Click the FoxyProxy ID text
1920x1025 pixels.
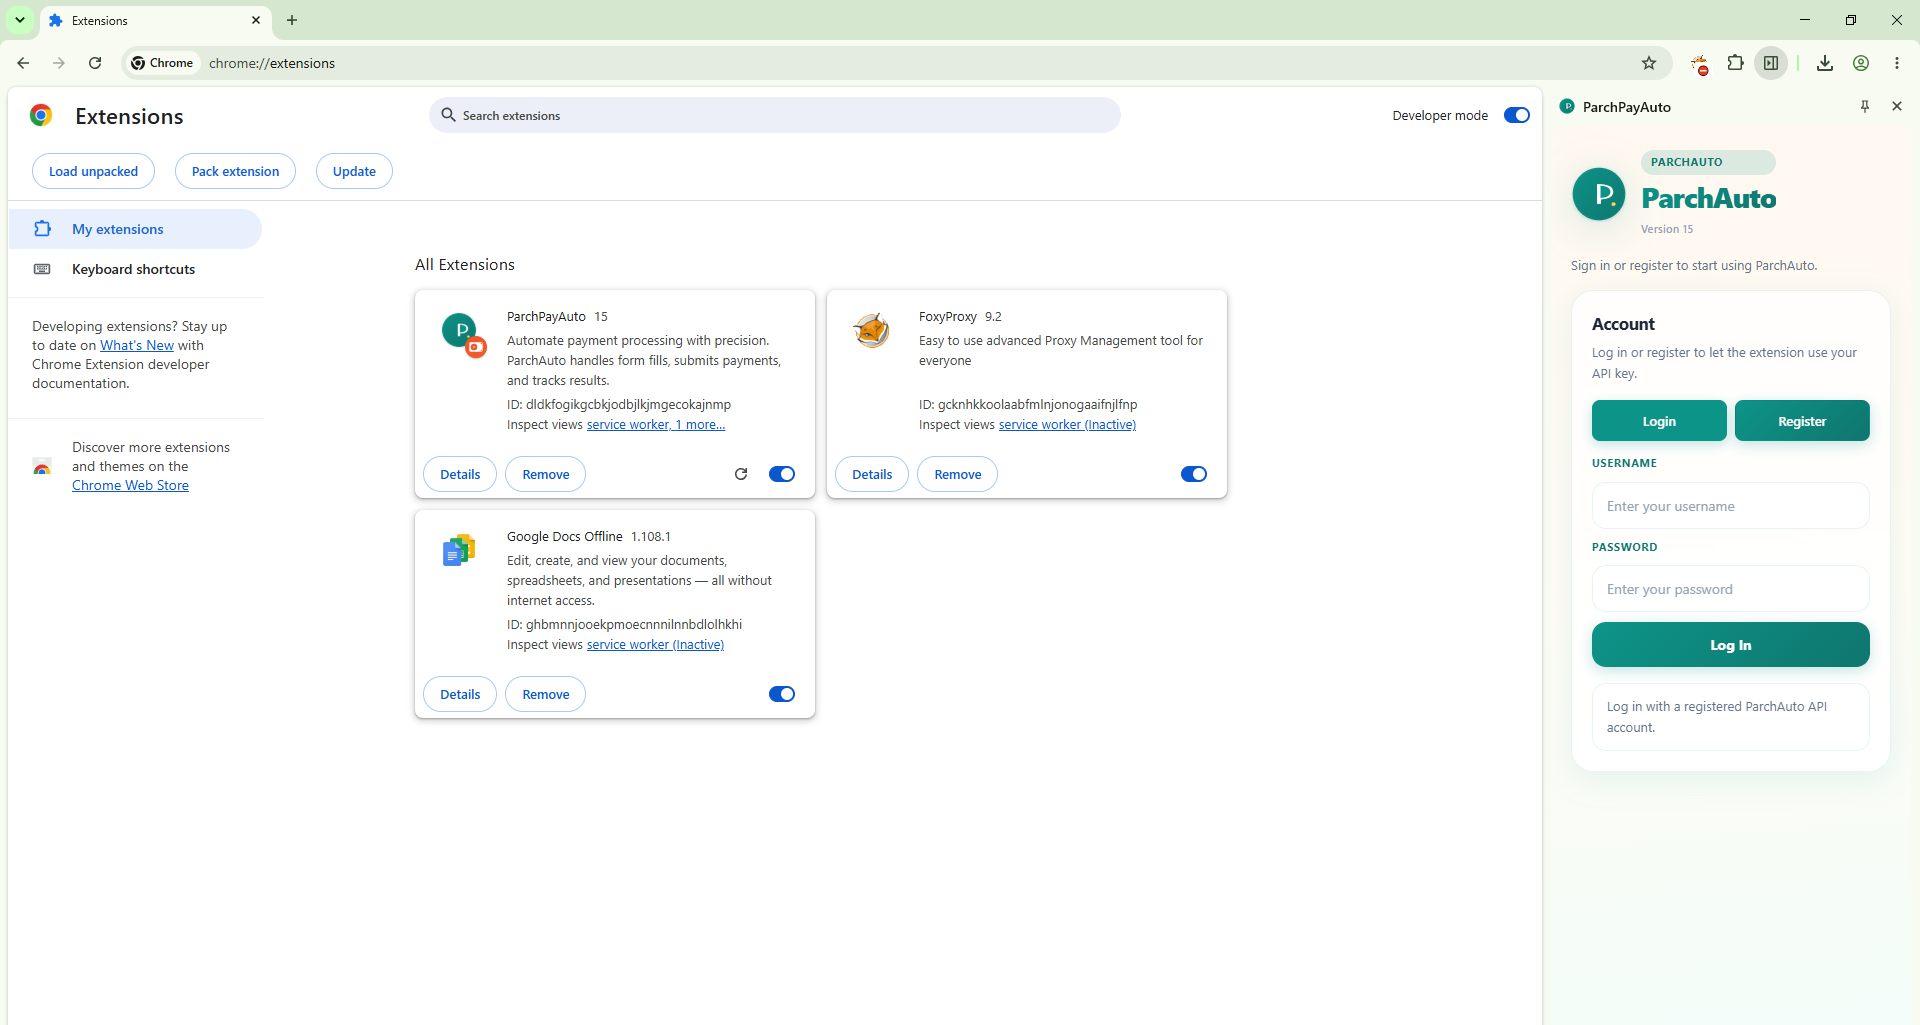[1028, 404]
